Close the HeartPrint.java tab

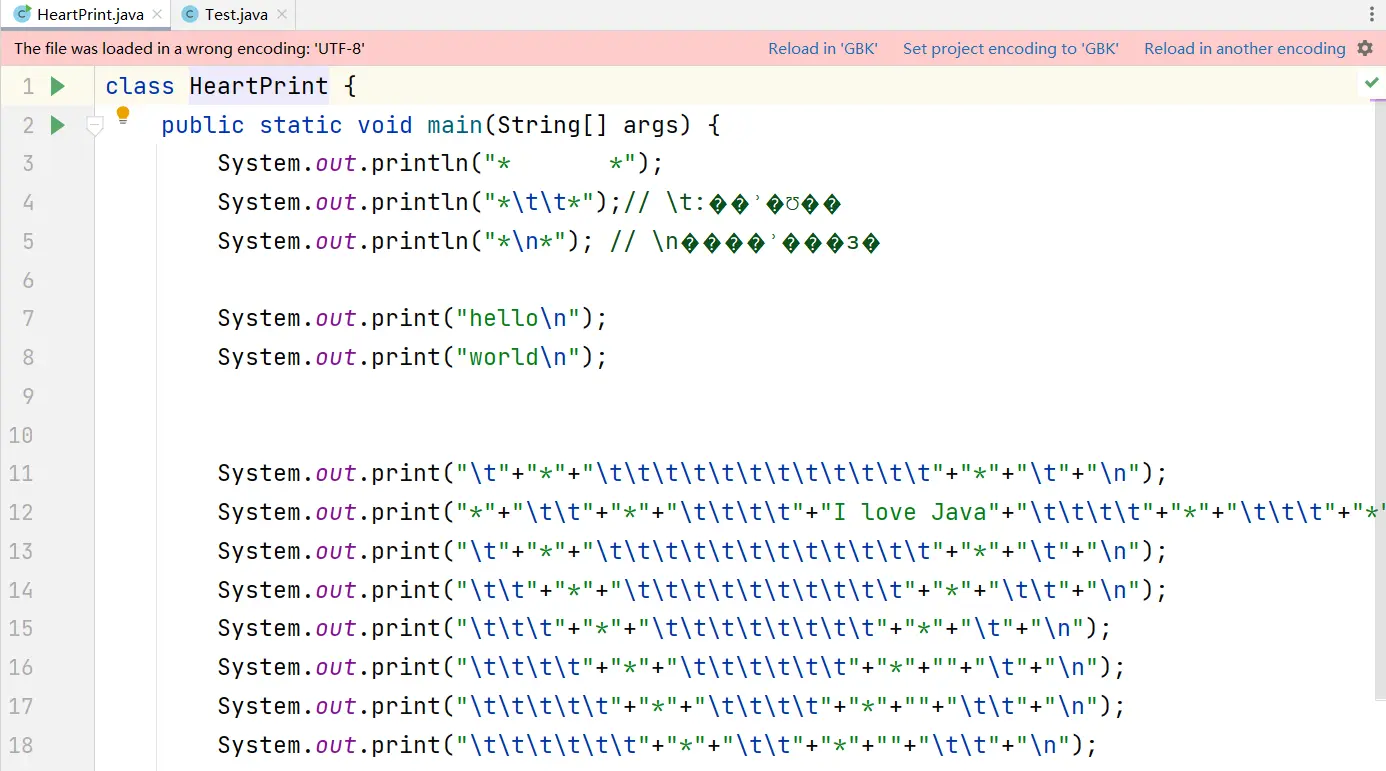coord(157,15)
